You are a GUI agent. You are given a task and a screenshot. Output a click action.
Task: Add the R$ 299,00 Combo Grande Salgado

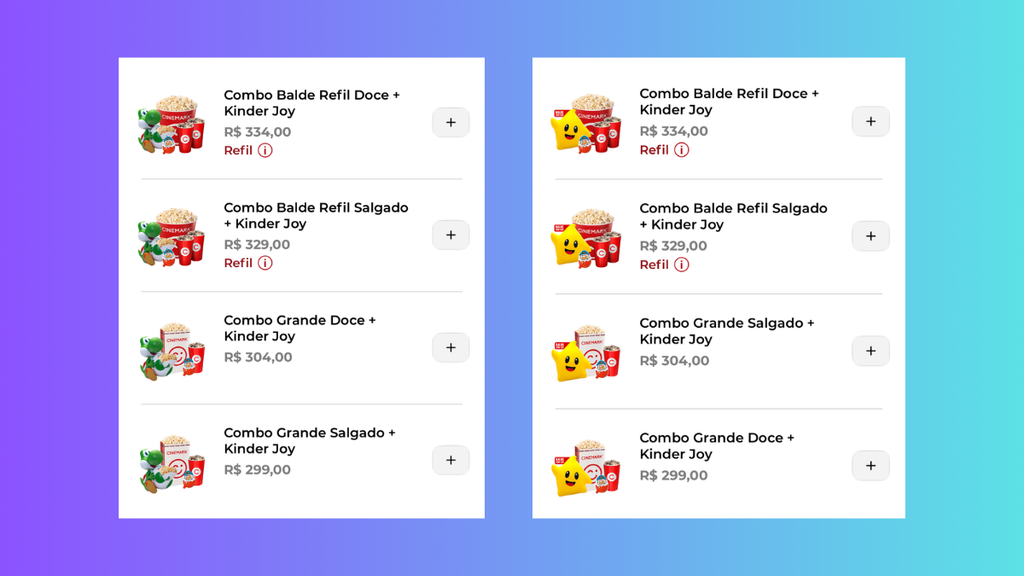pos(450,460)
